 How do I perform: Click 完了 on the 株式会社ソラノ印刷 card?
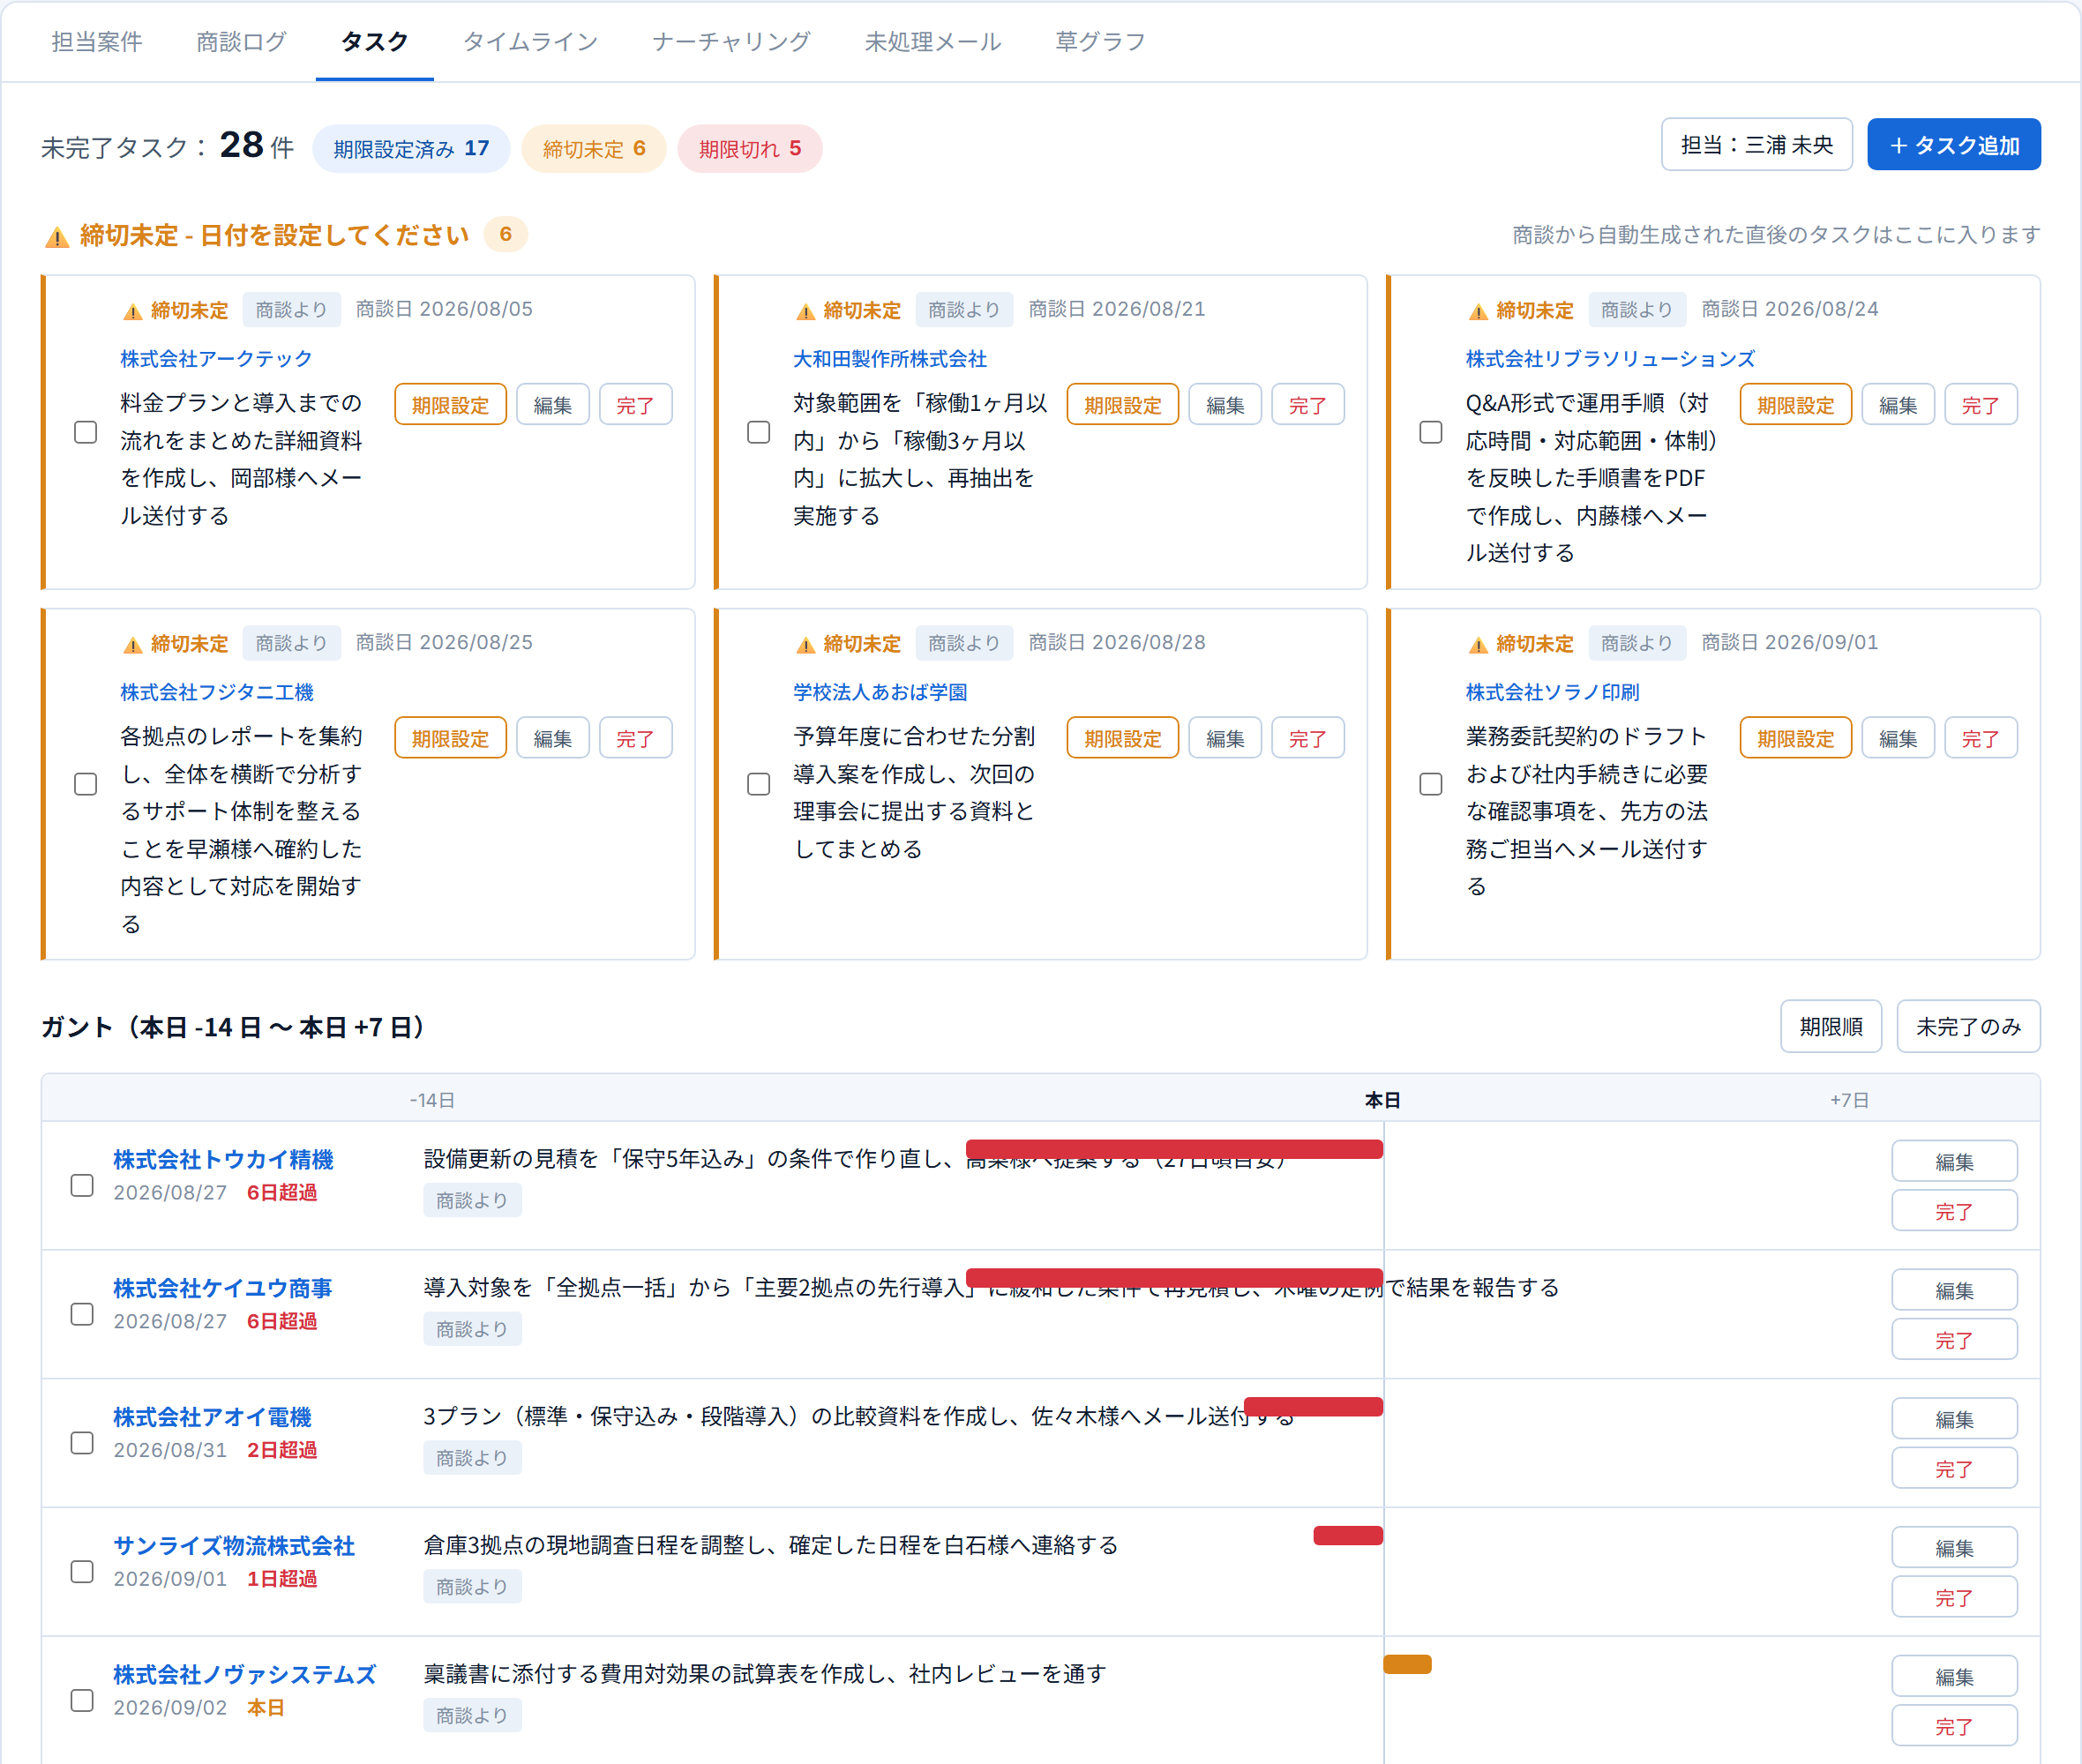click(x=1980, y=738)
